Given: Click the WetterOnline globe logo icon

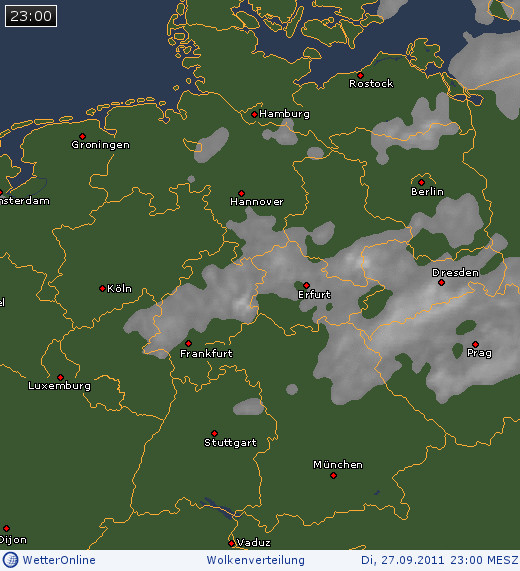Looking at the screenshot, I should pyautogui.click(x=10, y=560).
